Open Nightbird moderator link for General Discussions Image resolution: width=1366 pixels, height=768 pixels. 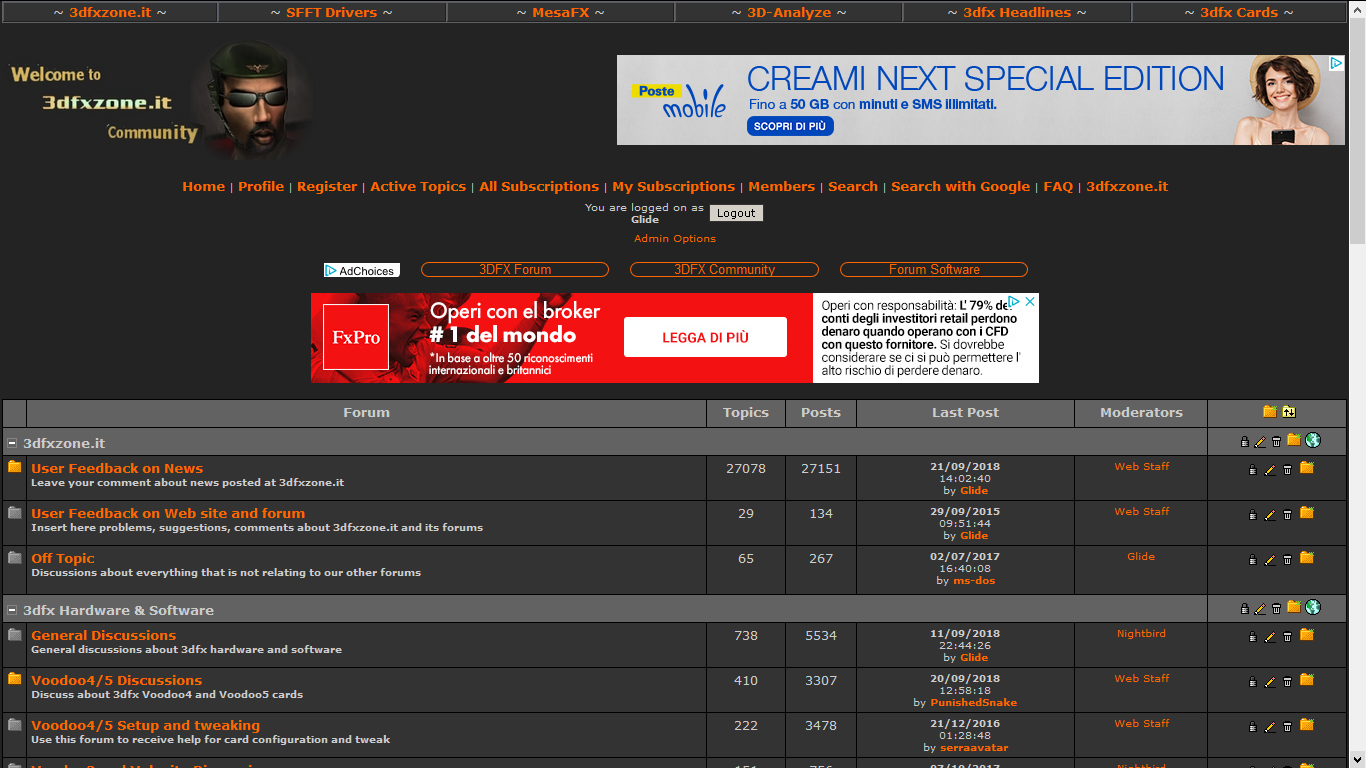tap(1141, 633)
